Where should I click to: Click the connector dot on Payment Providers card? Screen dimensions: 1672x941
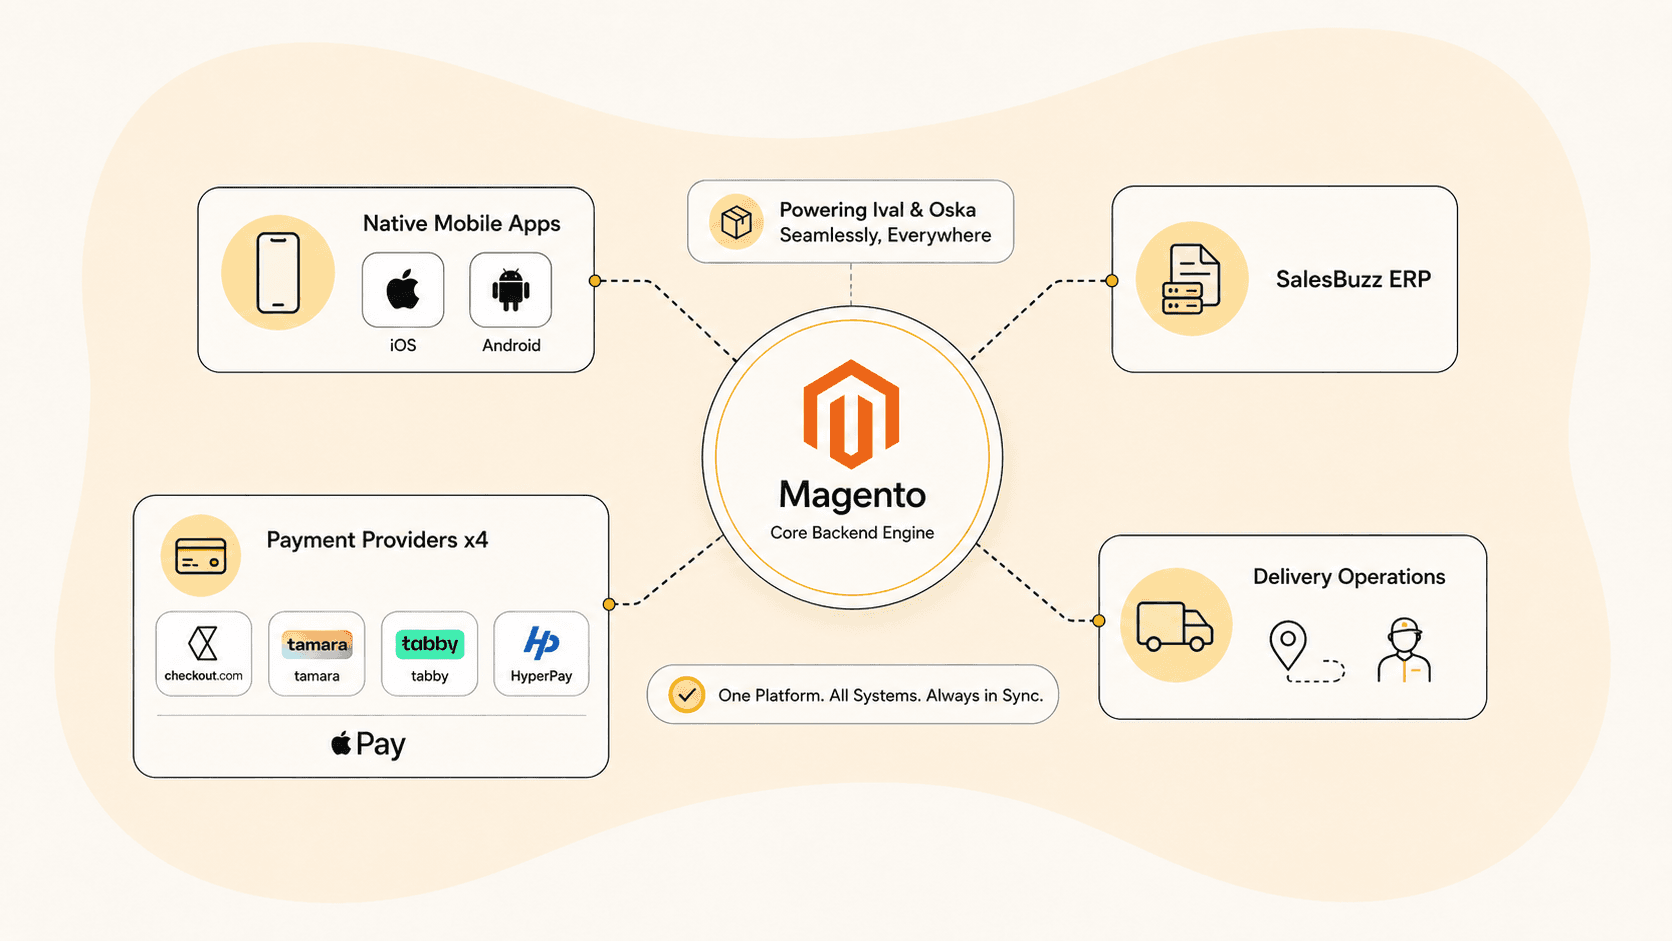(609, 604)
